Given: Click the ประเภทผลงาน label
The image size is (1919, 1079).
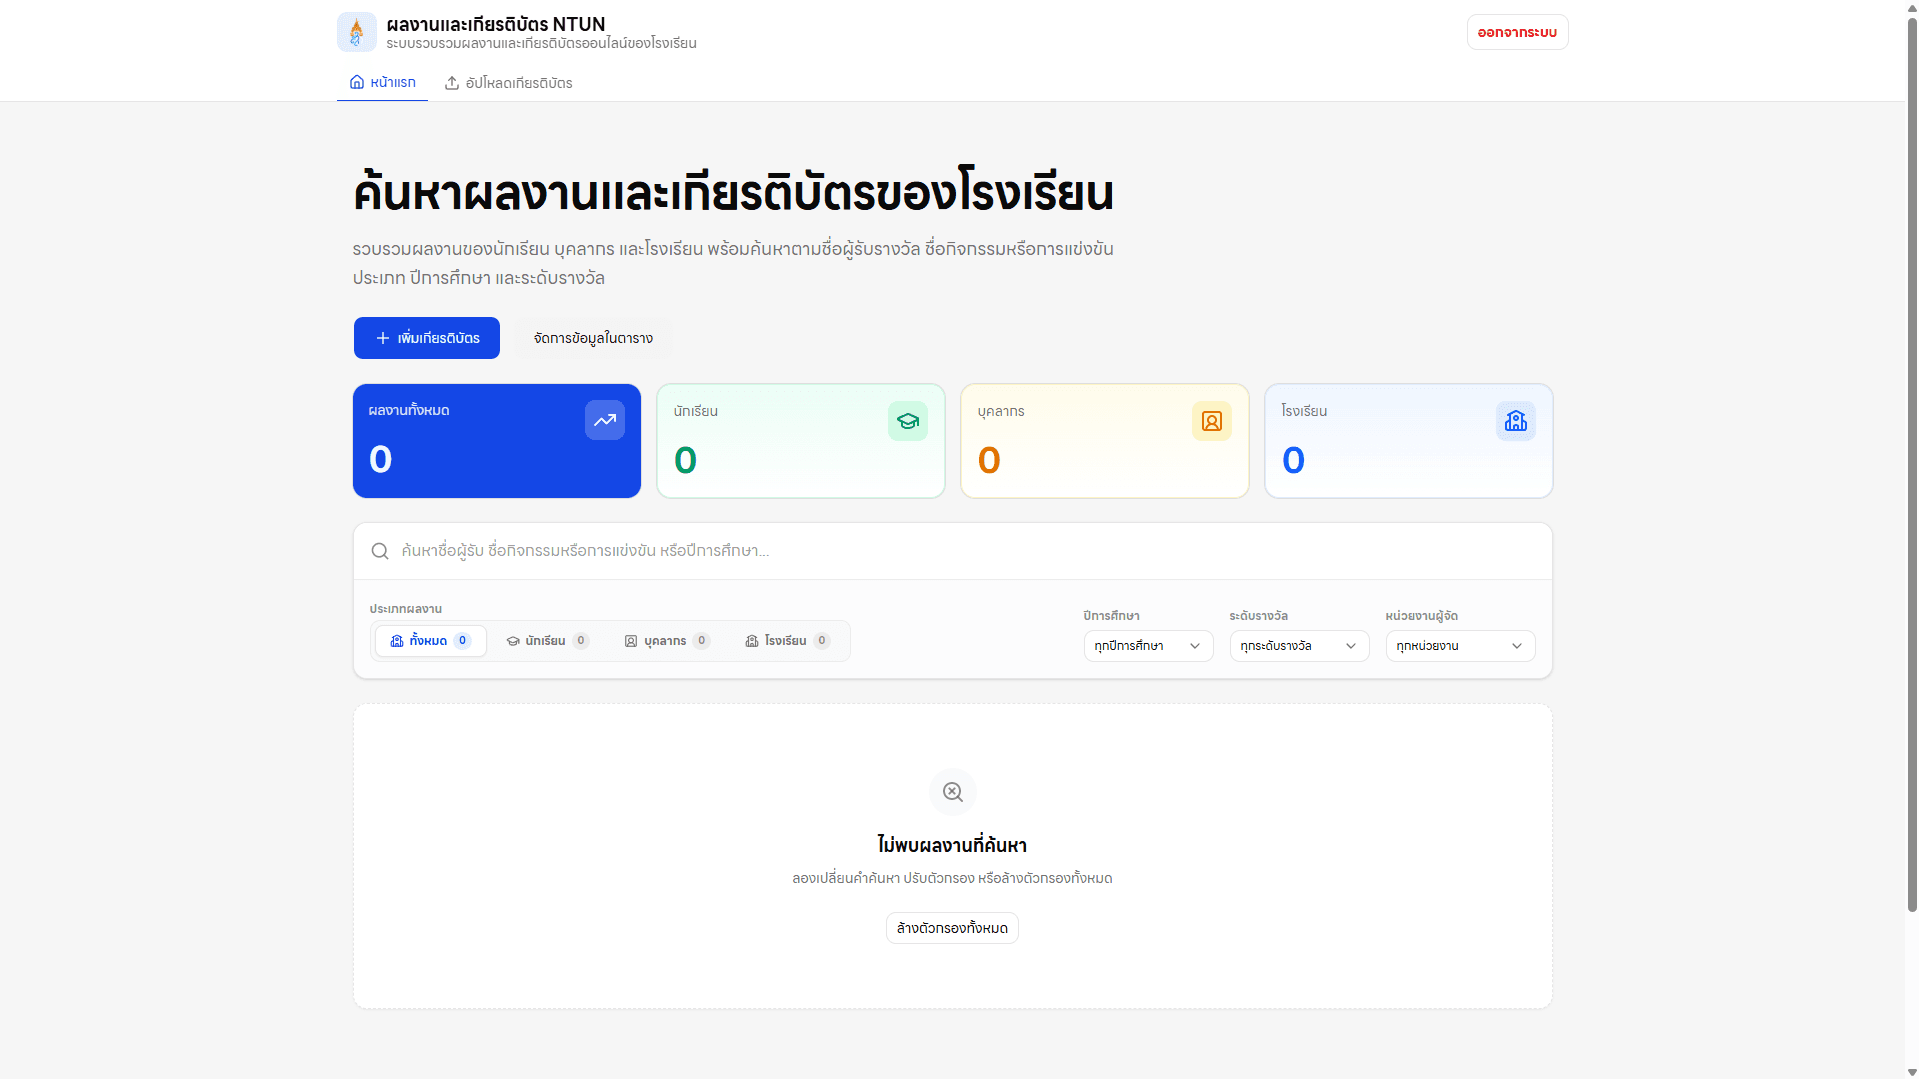Looking at the screenshot, I should pos(405,609).
